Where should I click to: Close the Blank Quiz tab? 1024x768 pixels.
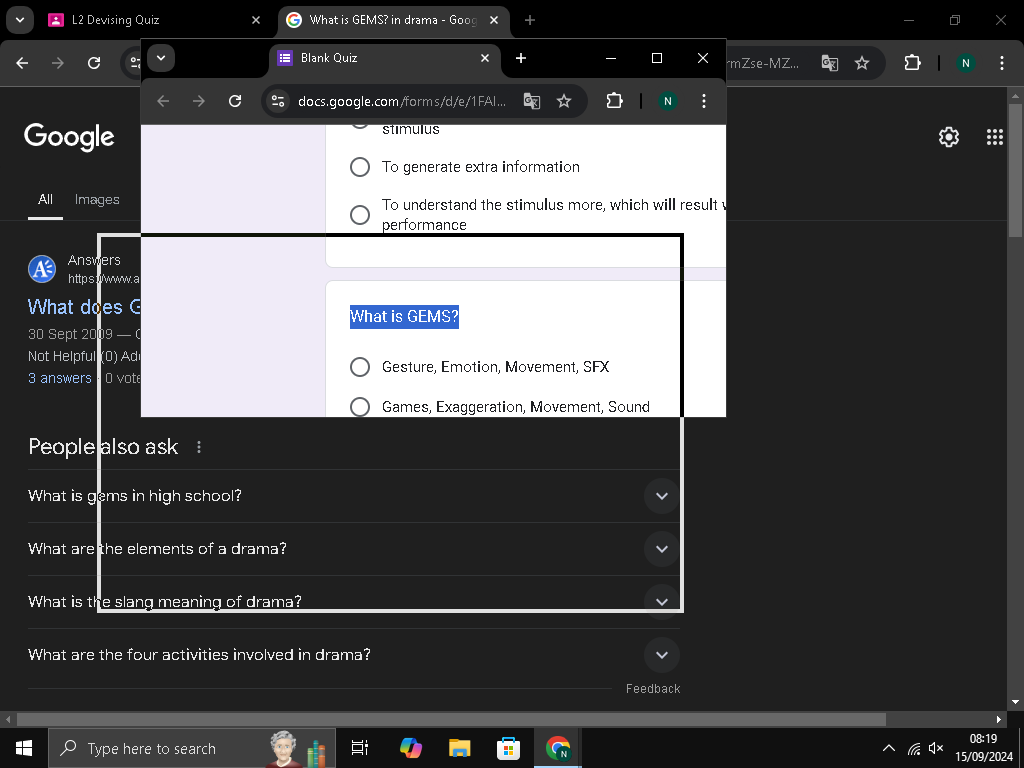click(x=485, y=58)
